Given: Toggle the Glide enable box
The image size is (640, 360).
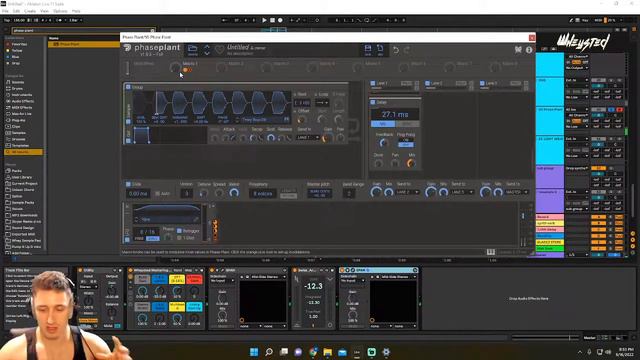Looking at the screenshot, I should point(128,184).
